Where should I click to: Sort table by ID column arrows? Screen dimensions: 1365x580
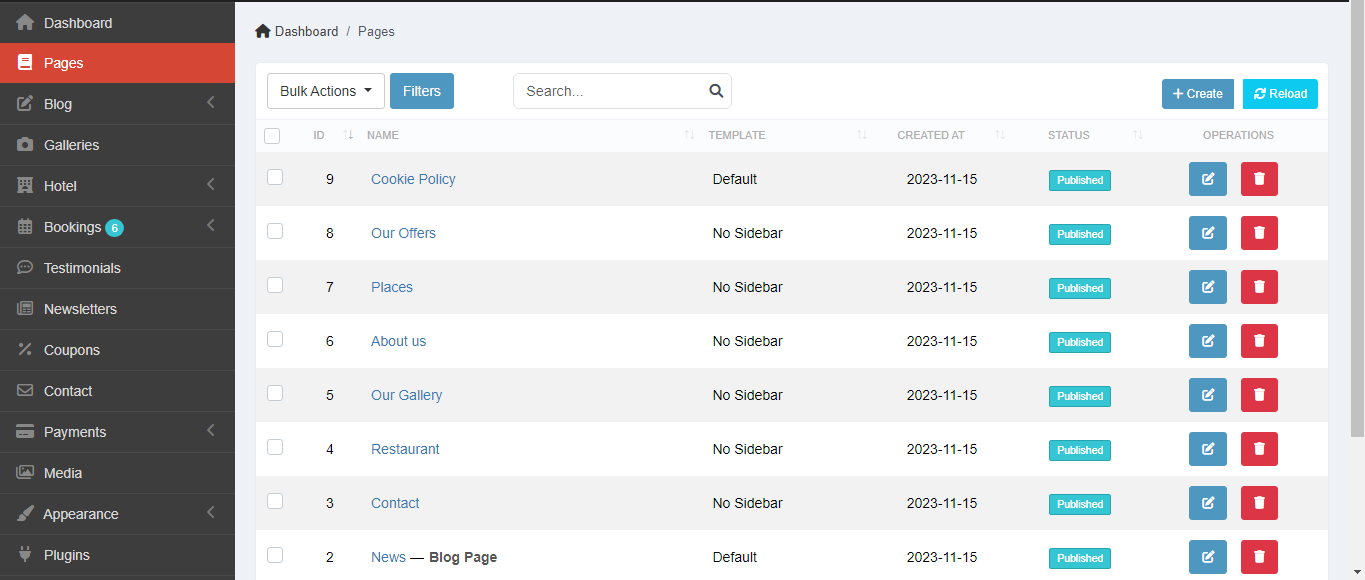348,135
